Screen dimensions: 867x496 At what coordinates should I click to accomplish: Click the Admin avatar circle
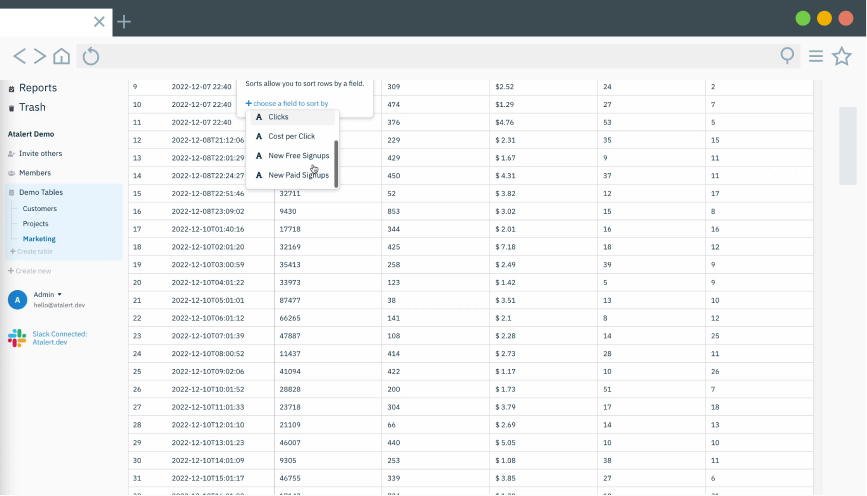tap(17, 300)
